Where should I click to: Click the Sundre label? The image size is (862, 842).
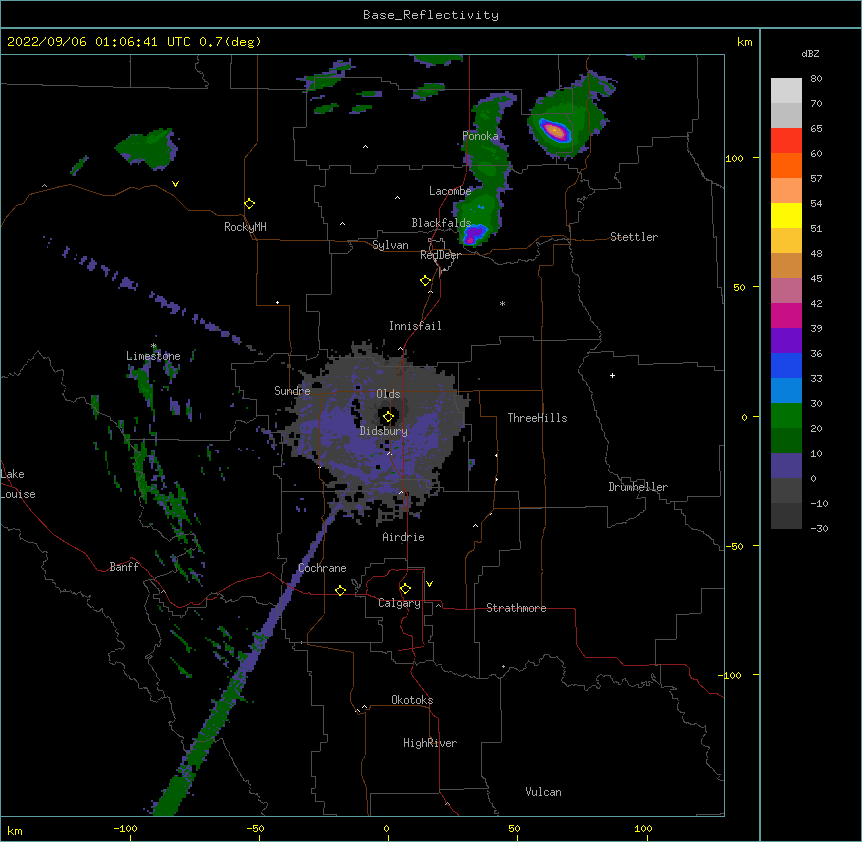coord(292,391)
